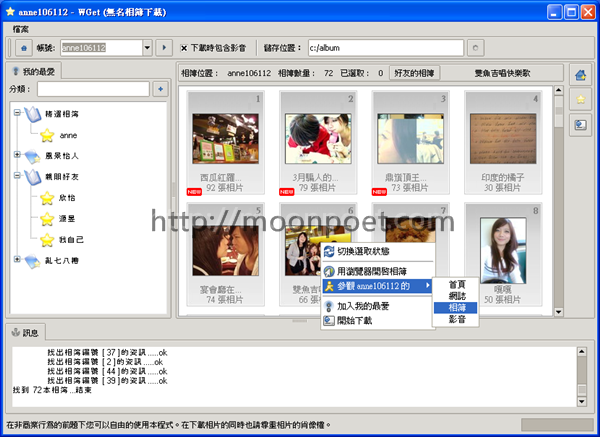Select 相簿 in the submenu
The width and height of the screenshot is (600, 437).
tap(456, 308)
